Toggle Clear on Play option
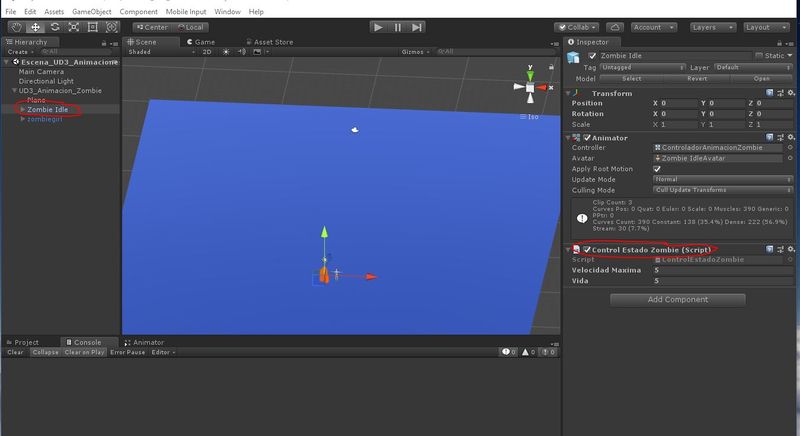The image size is (800, 436). coord(84,352)
